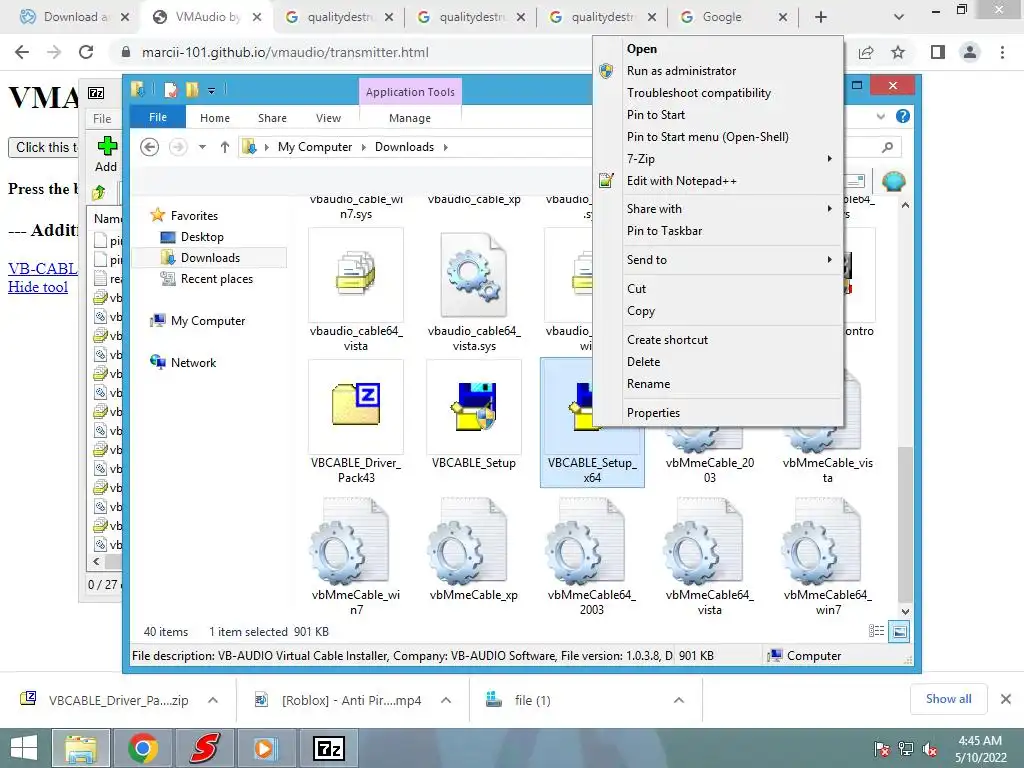
Task: Select vbaudio_cable64_vista.sys gear file icon
Action: [474, 276]
